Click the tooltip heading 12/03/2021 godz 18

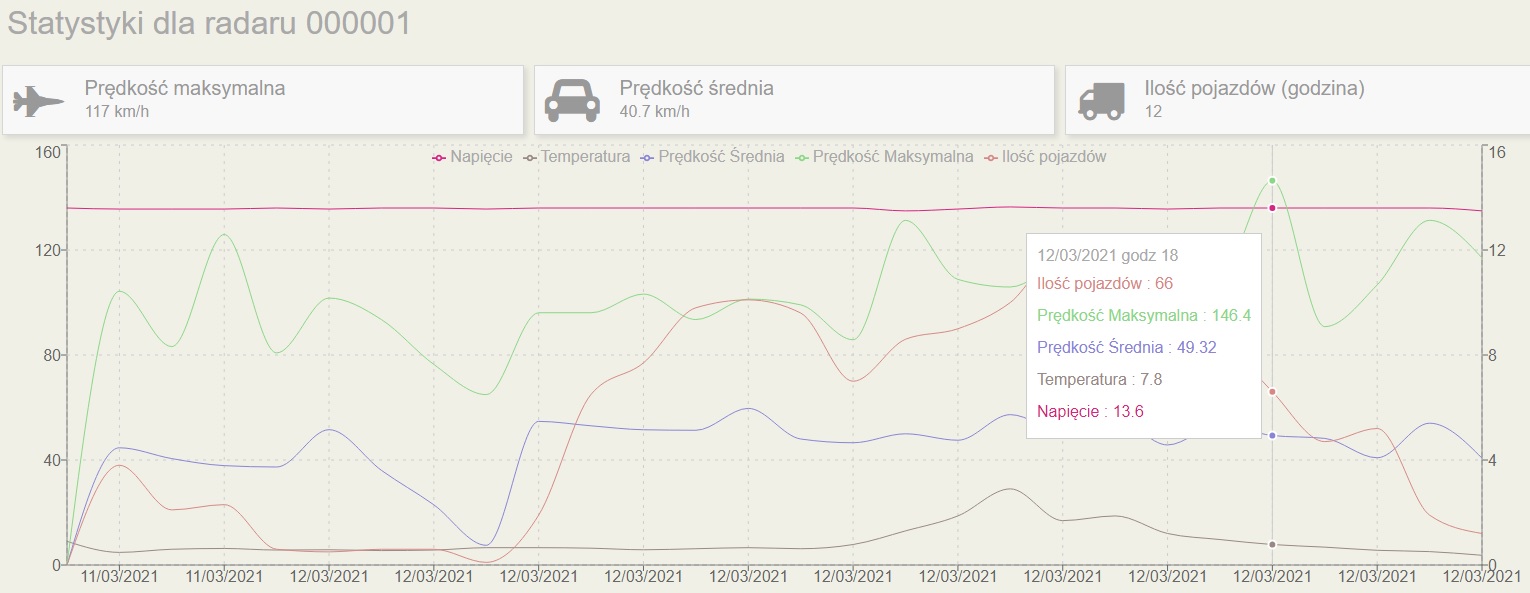[x=1108, y=255]
